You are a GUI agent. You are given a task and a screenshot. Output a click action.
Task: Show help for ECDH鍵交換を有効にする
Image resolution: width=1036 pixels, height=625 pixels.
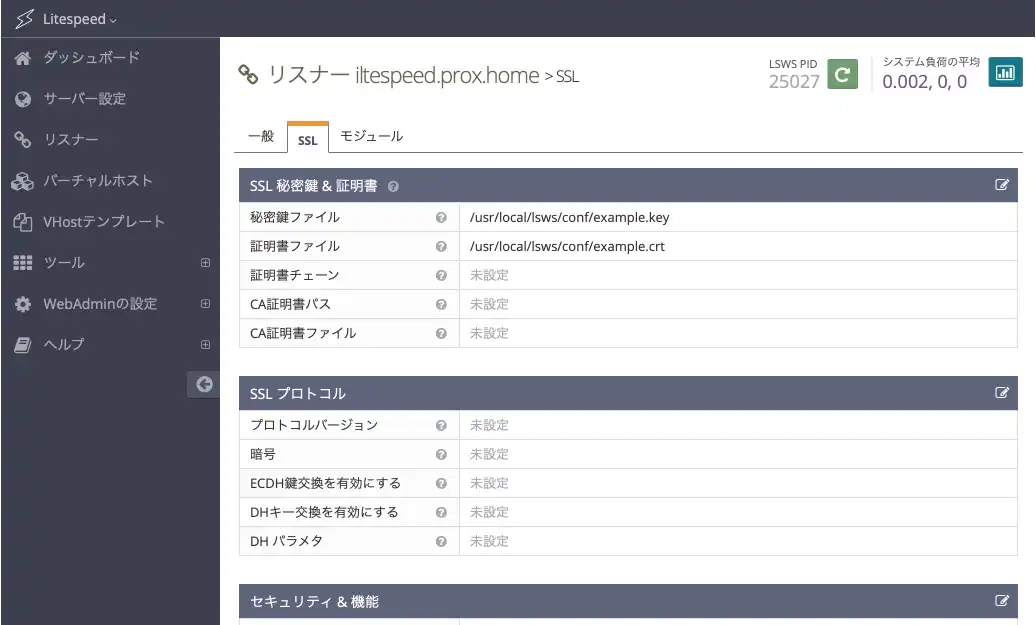click(441, 484)
